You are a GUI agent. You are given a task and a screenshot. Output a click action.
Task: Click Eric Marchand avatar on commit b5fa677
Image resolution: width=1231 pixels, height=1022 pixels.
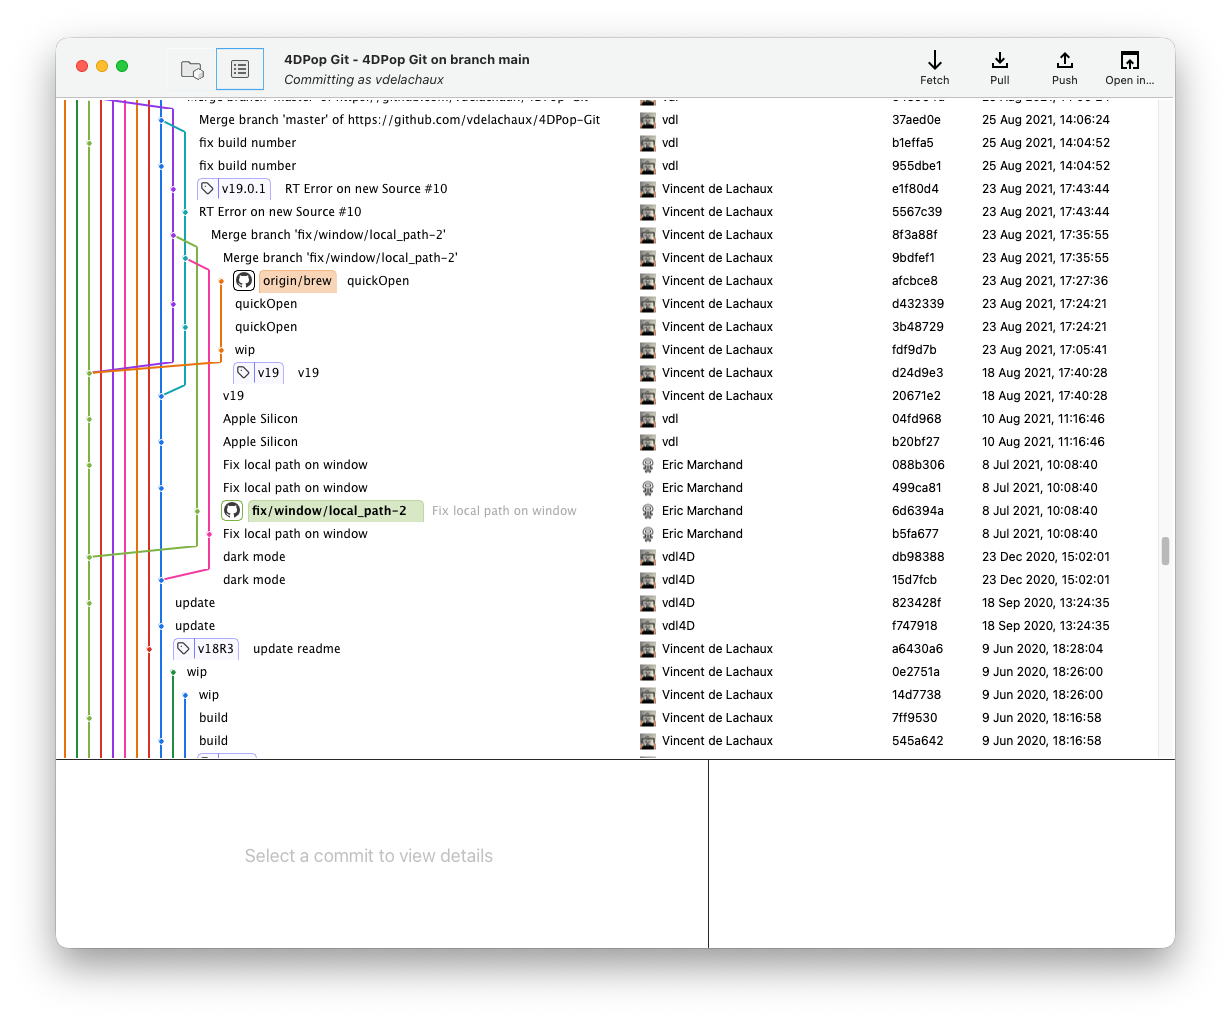pyautogui.click(x=648, y=534)
